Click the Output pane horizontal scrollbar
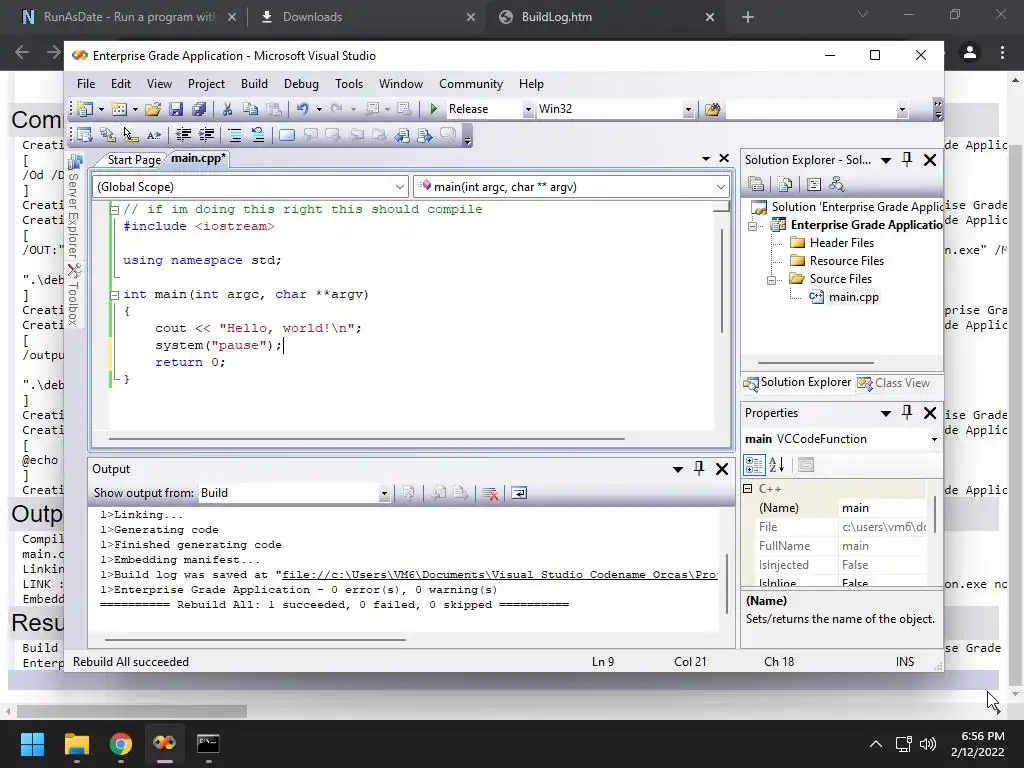Screen dimensions: 1024x768 255,639
